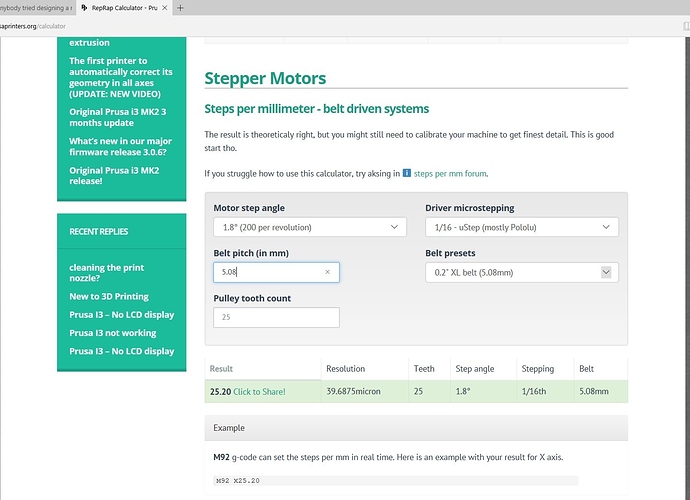Open 'Prusa I3 not working' reply
The height and width of the screenshot is (500, 690).
tap(113, 333)
